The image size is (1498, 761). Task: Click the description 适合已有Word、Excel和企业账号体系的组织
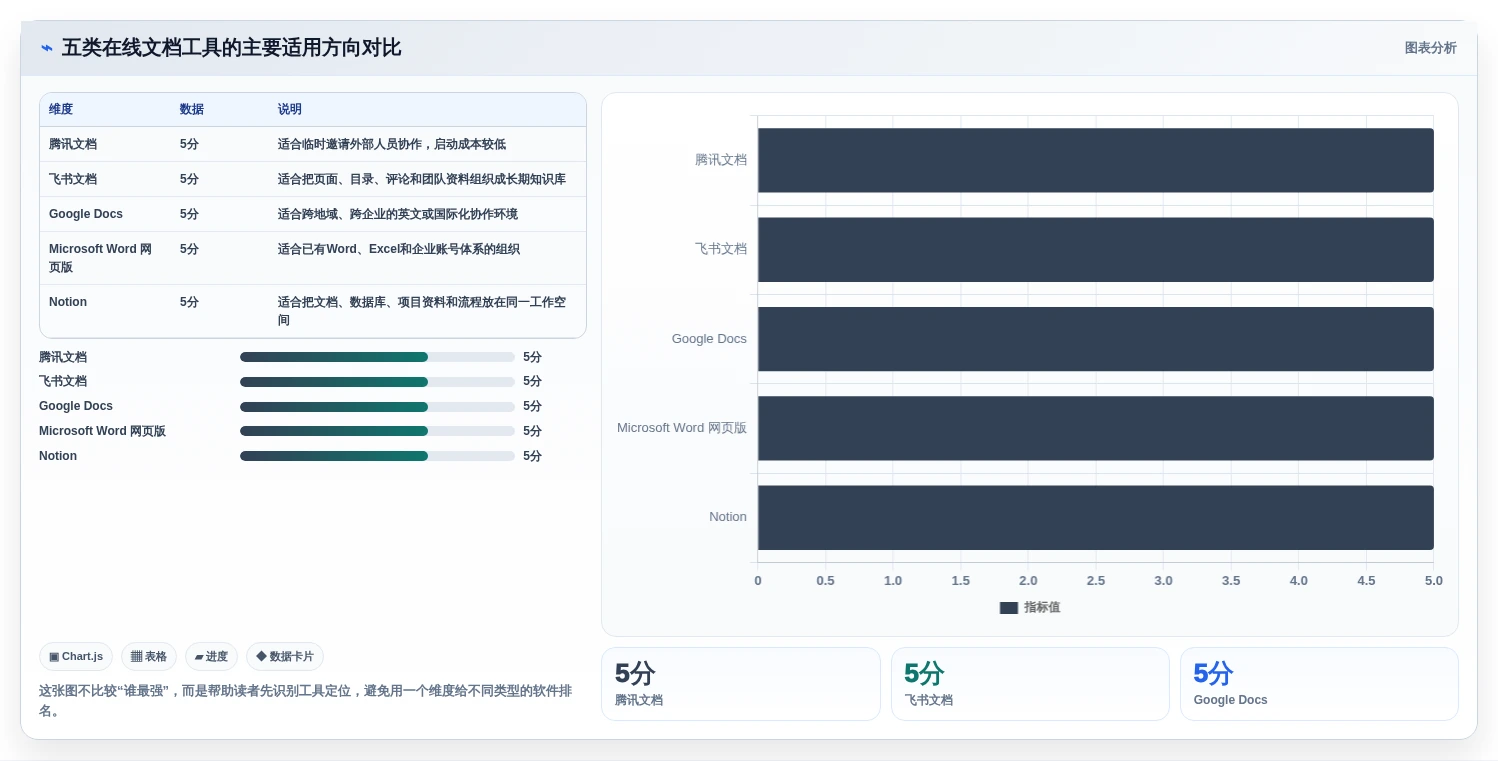click(399, 249)
